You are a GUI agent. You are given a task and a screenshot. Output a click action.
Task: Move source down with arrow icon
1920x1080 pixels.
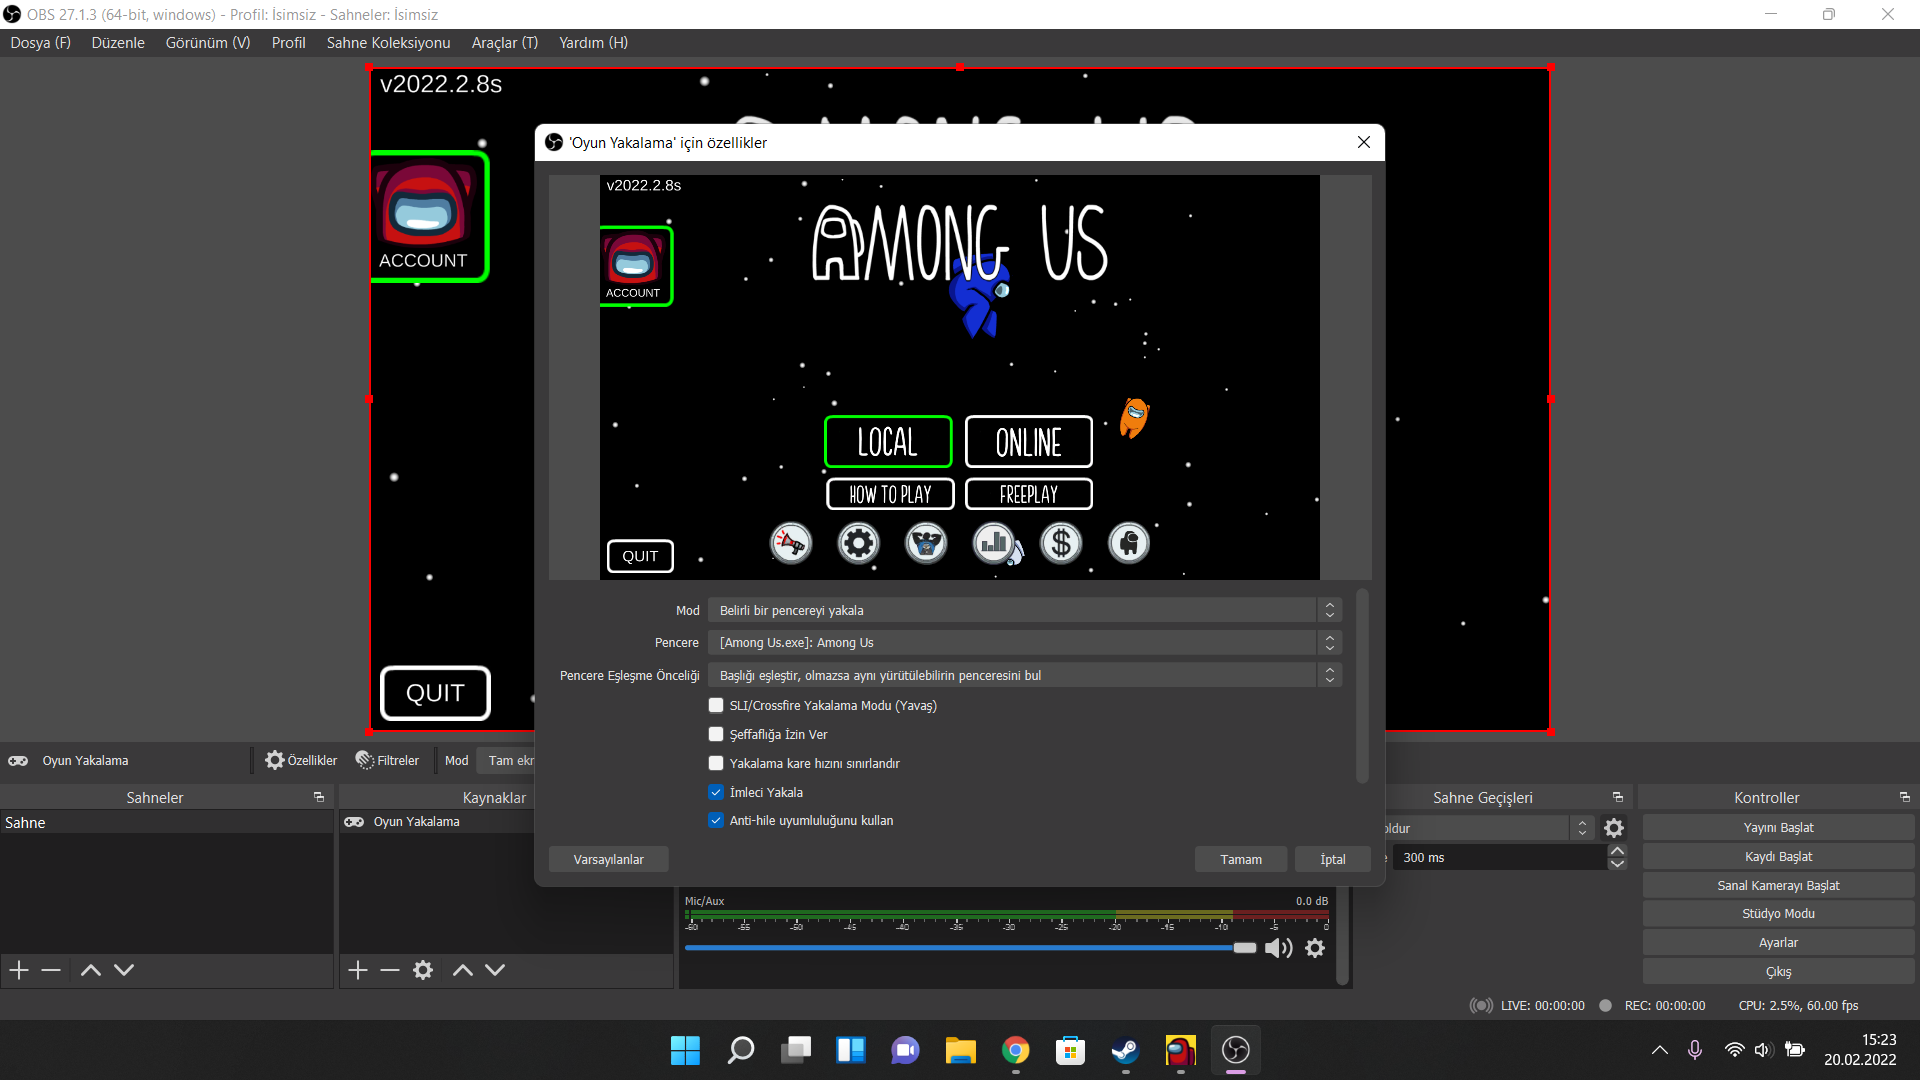point(495,970)
